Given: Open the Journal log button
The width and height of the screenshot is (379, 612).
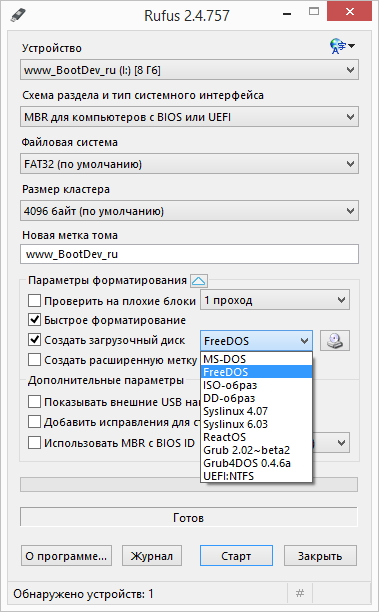Looking at the screenshot, I should [x=152, y=555].
